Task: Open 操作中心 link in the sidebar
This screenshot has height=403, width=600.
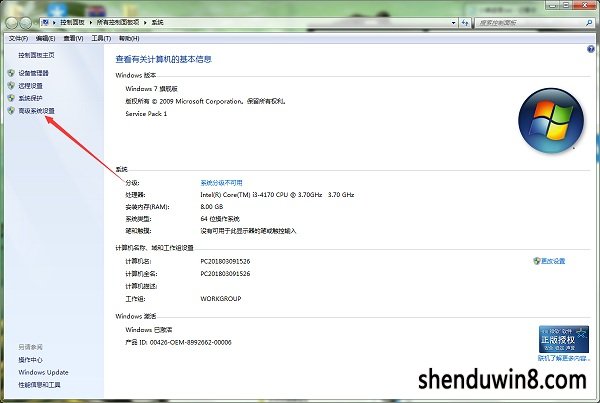Action: pos(30,360)
